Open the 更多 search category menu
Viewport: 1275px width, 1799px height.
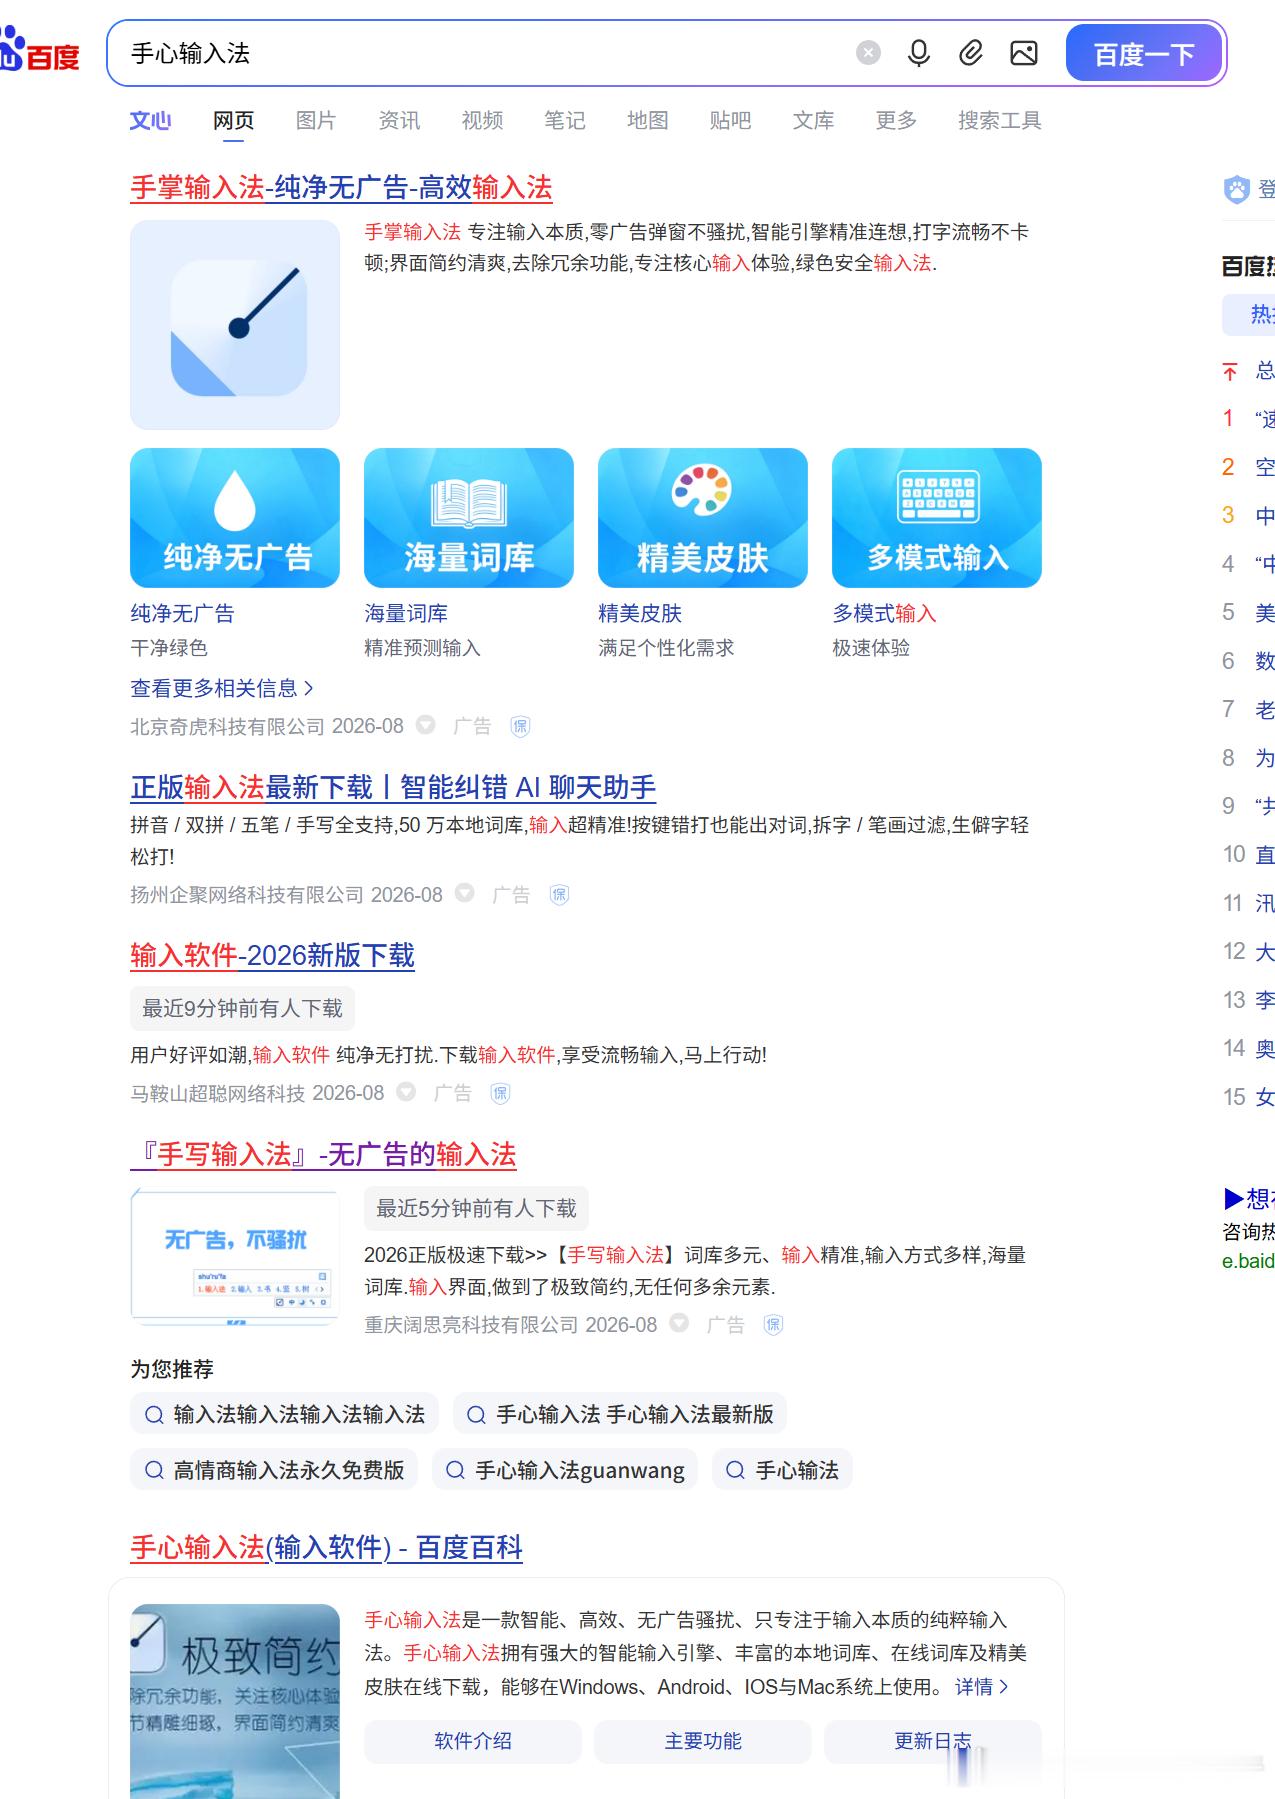(896, 120)
